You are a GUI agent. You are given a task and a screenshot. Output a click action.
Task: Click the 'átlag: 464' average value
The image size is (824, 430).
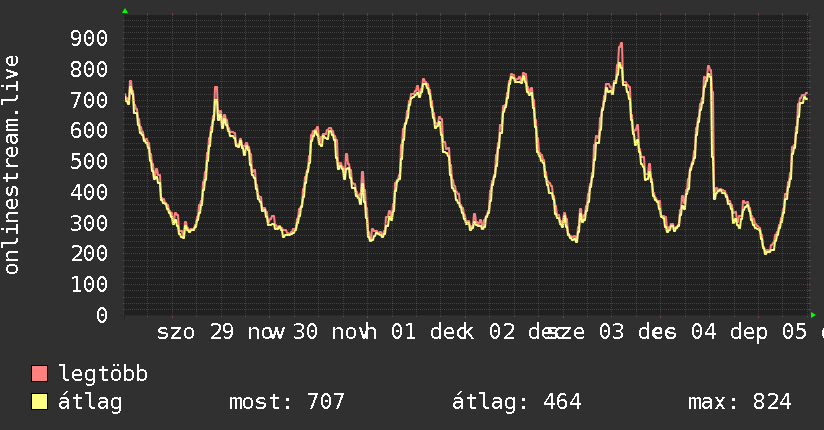coord(517,402)
